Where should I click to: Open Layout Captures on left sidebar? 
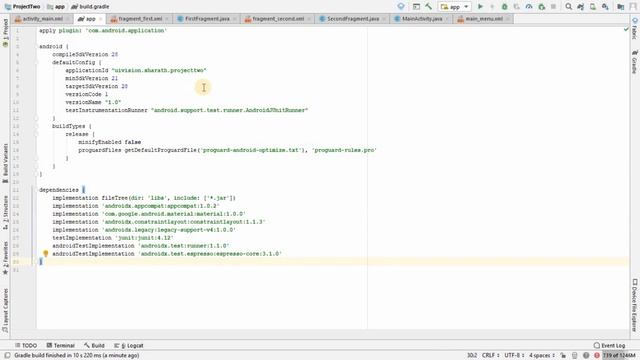(5, 311)
